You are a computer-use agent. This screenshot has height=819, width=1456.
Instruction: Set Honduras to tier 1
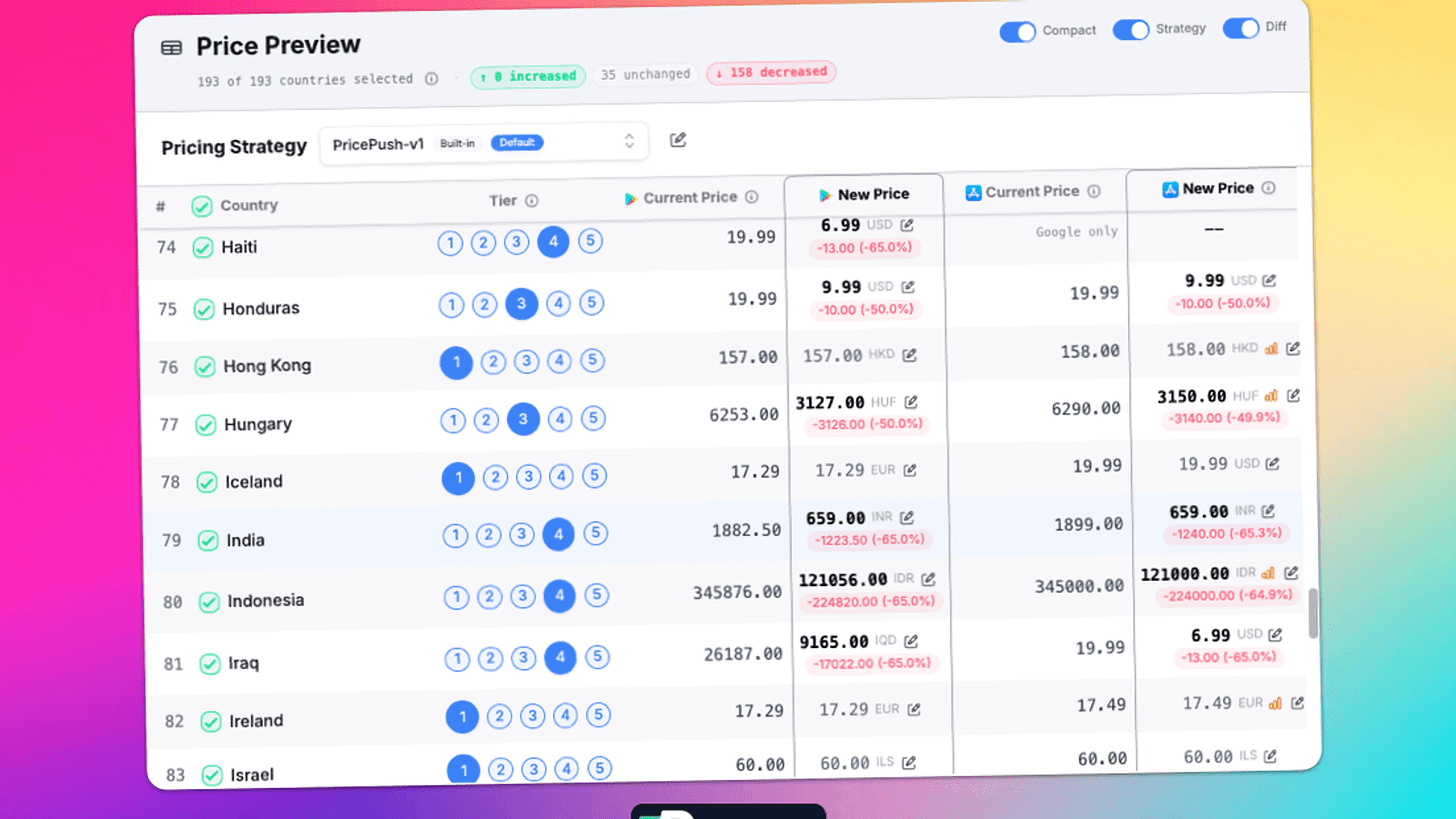click(451, 306)
